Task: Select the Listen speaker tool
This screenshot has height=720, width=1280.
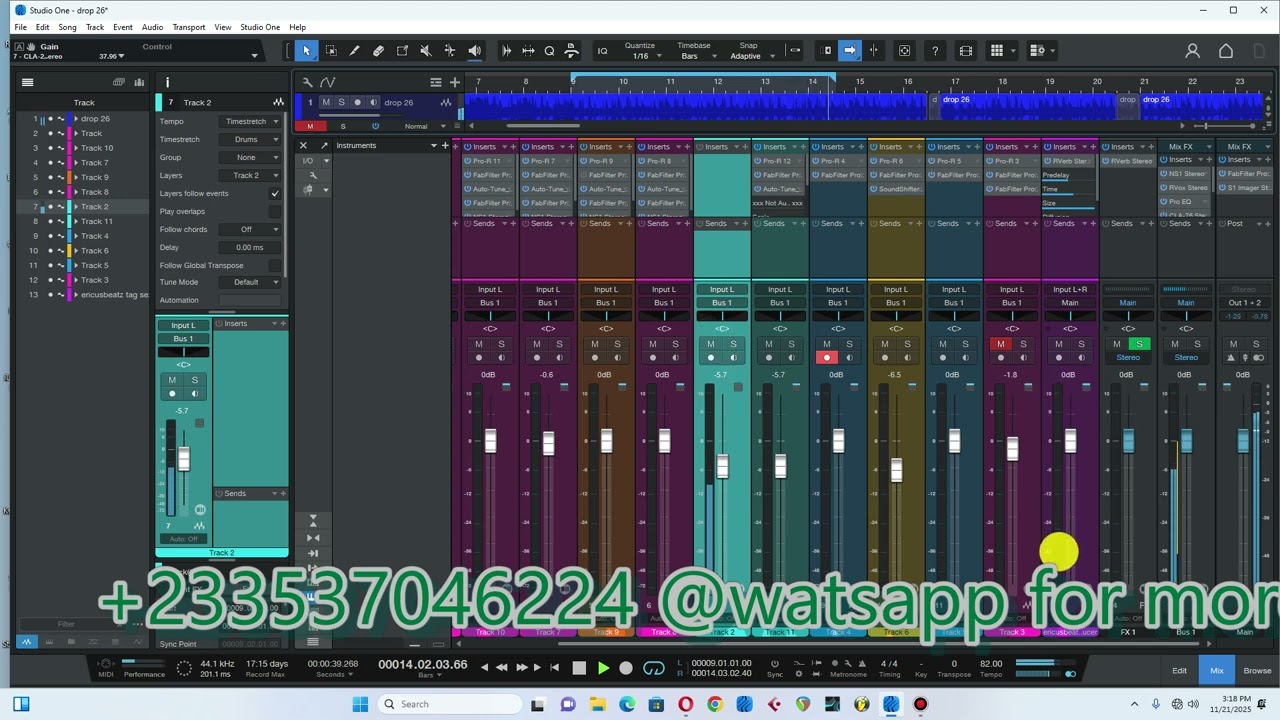Action: 474,51
